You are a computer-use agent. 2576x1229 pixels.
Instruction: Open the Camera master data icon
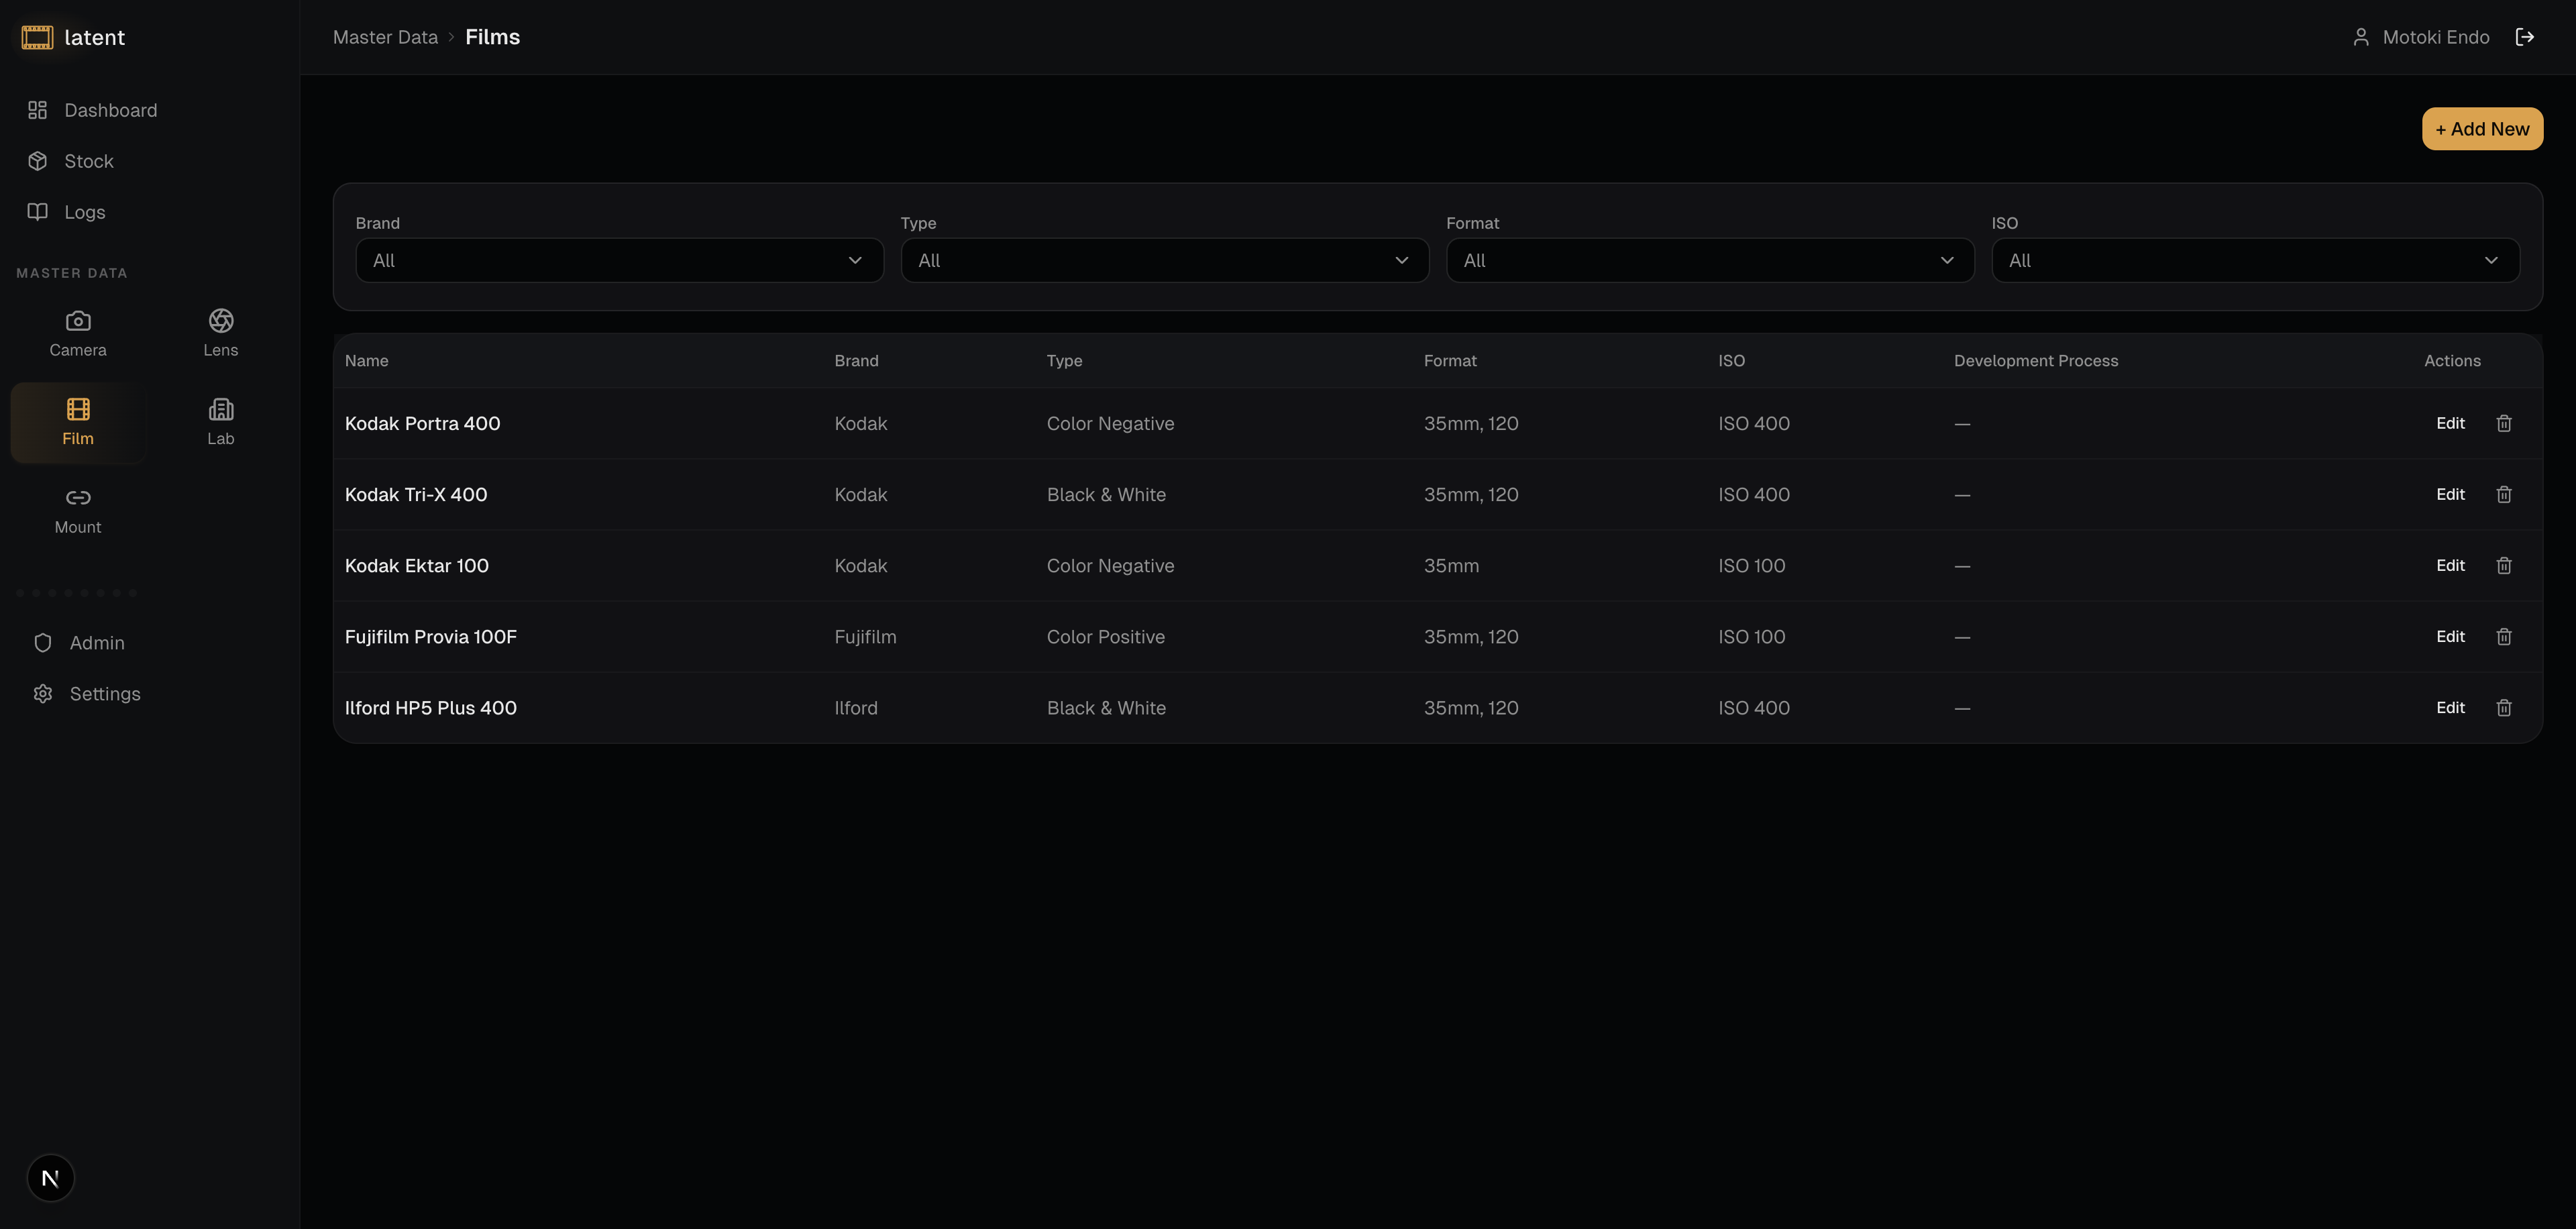78,321
